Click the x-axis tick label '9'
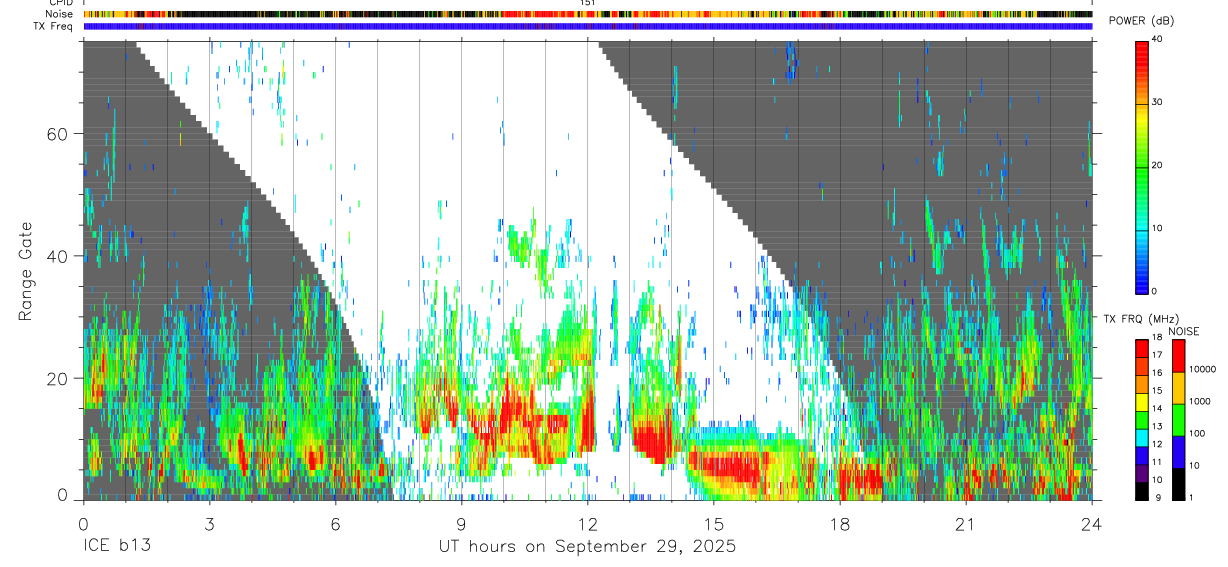Image resolution: width=1228 pixels, height=567 pixels. point(461,524)
